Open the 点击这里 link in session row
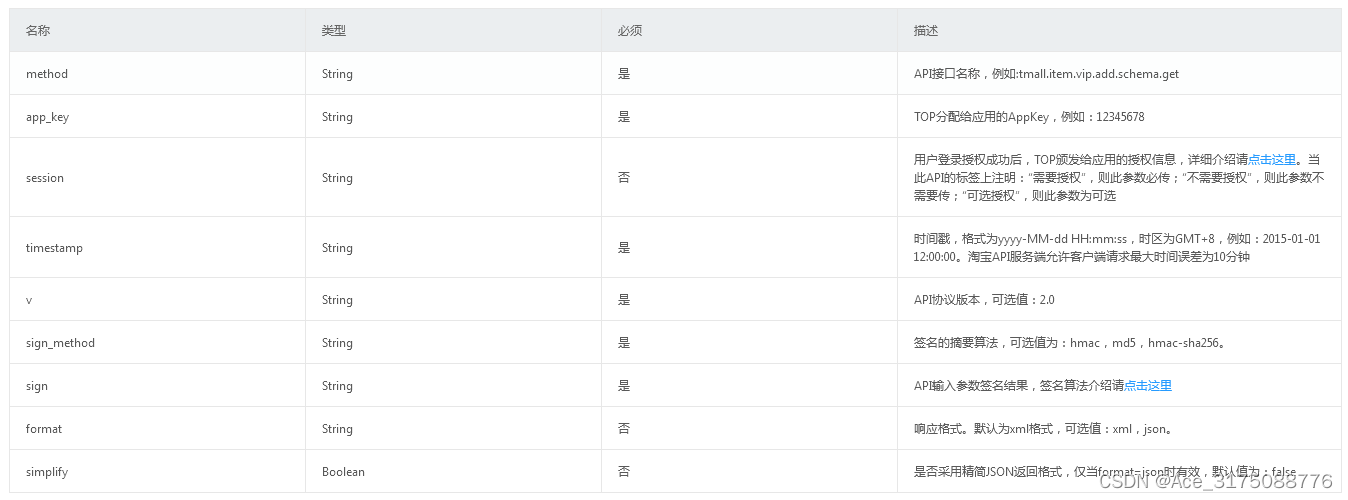This screenshot has width=1348, height=500. (x=1271, y=160)
